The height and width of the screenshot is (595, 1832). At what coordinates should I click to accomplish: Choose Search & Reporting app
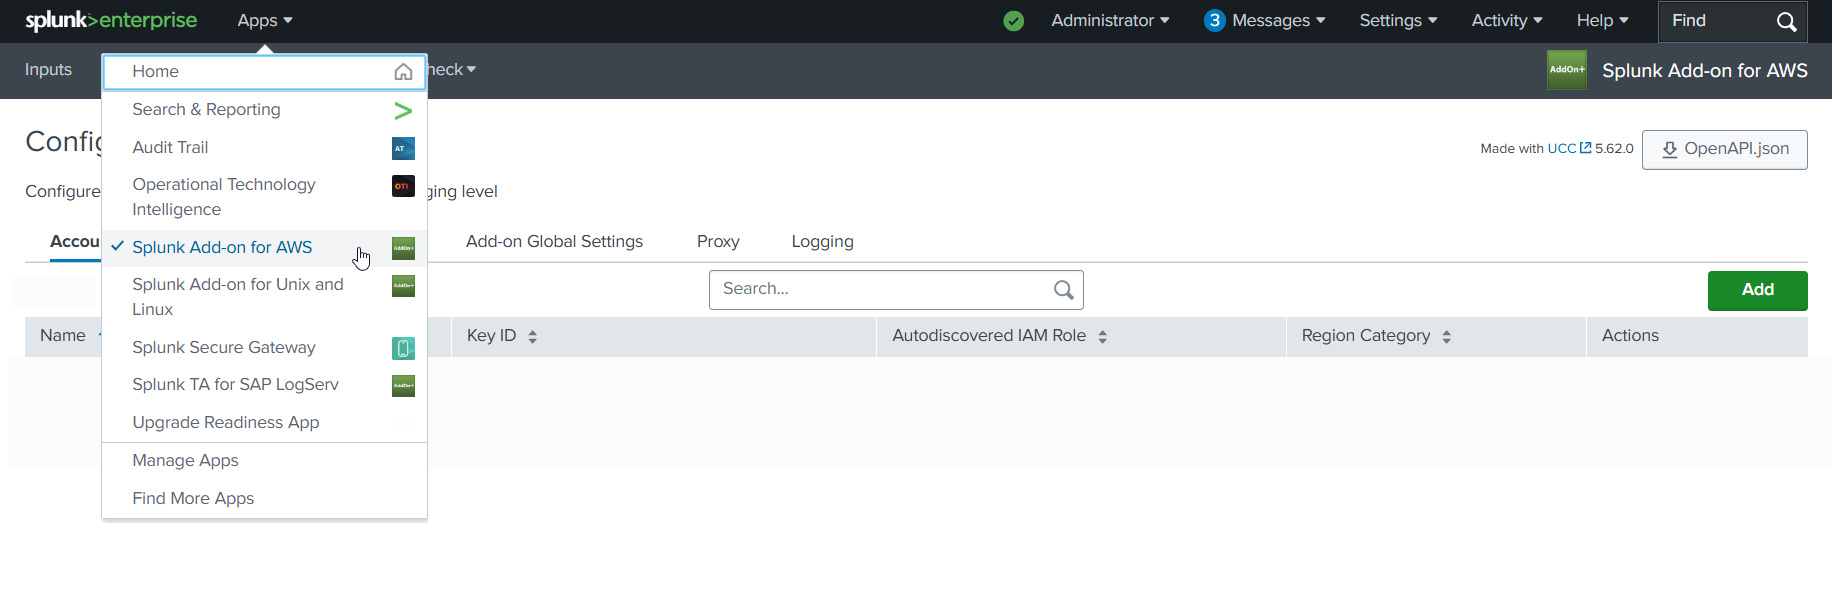coord(265,110)
